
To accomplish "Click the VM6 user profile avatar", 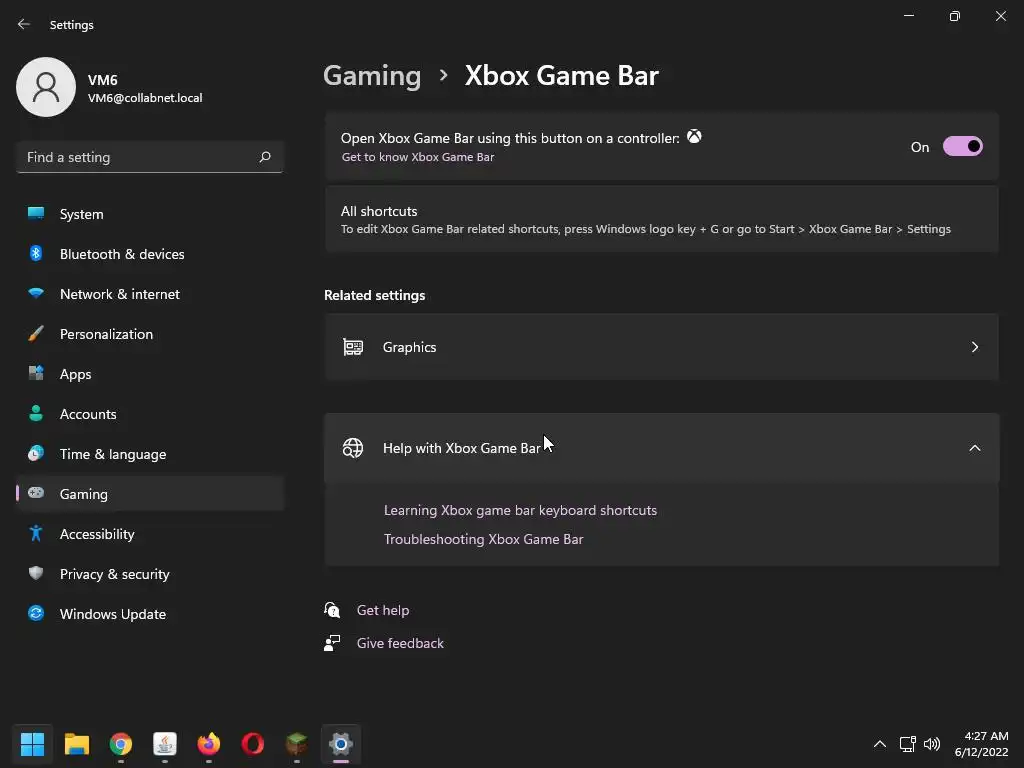I will pos(46,87).
